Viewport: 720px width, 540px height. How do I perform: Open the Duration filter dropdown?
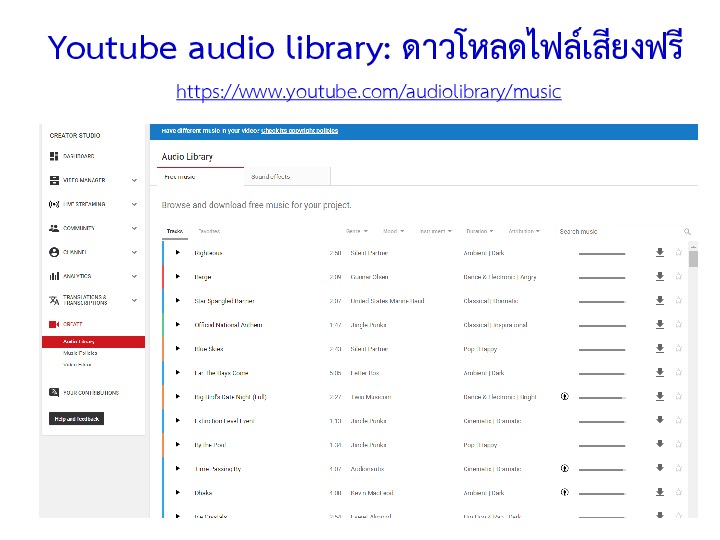480,231
